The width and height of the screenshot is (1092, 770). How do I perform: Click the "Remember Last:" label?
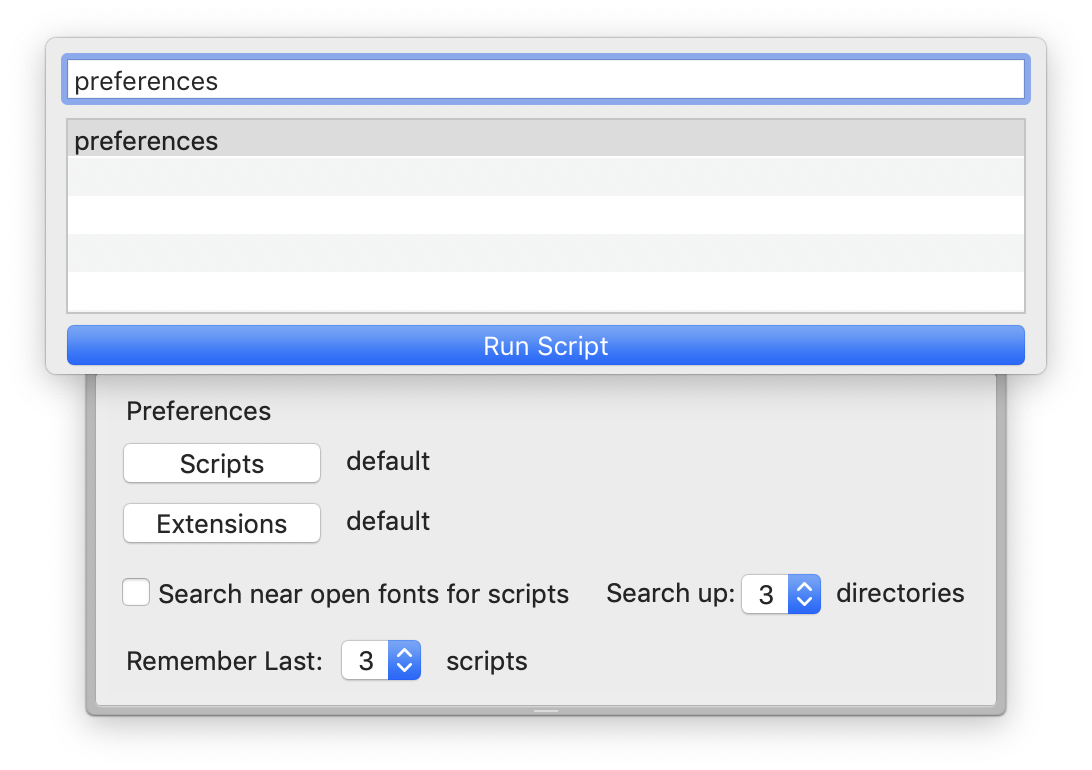click(225, 661)
